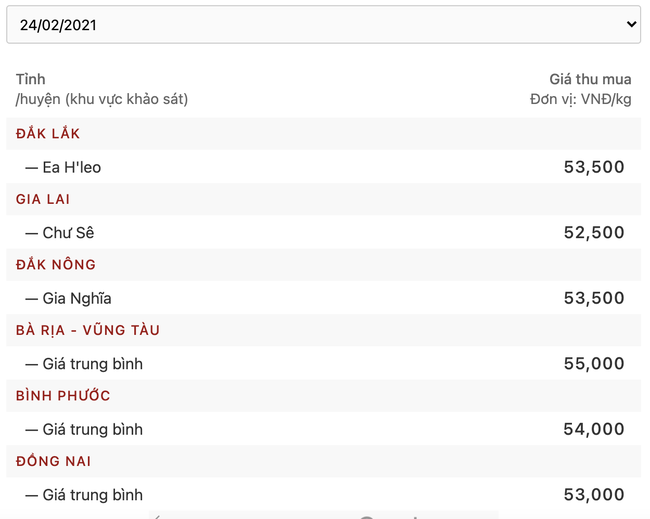Image resolution: width=650 pixels, height=519 pixels.
Task: Click the 55,000 price value
Action: 594,364
